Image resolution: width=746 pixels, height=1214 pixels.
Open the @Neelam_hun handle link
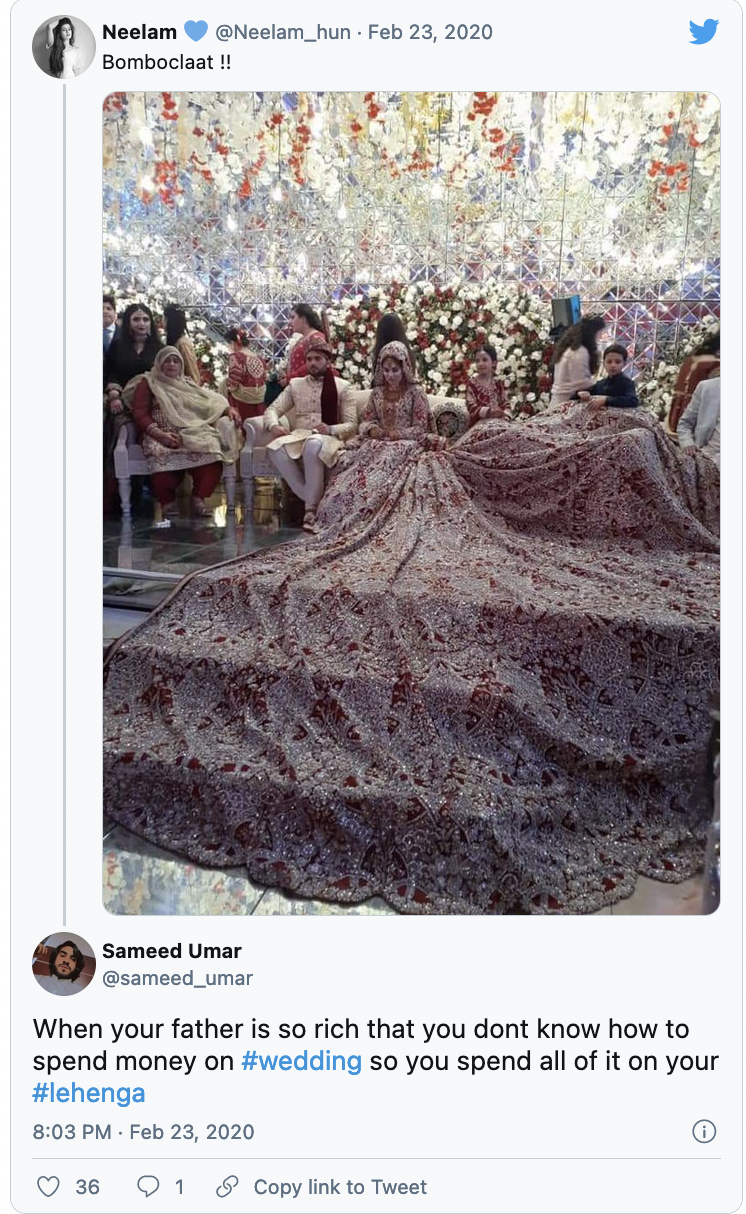[x=283, y=32]
